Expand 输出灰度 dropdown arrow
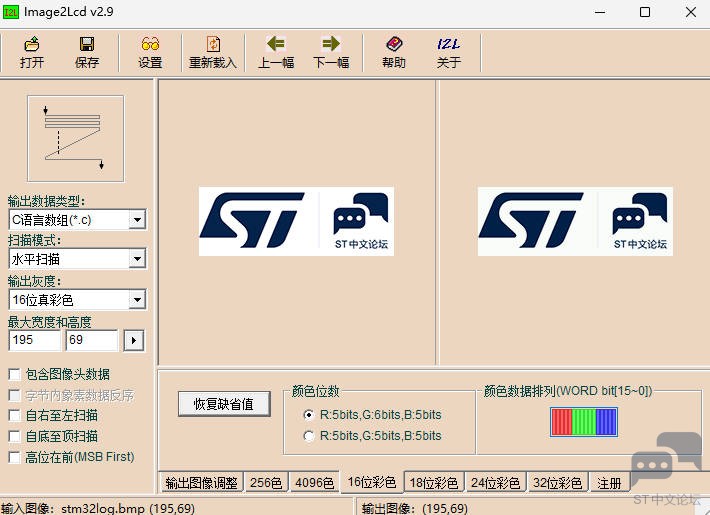Screen dimensions: 710x515 (137, 300)
